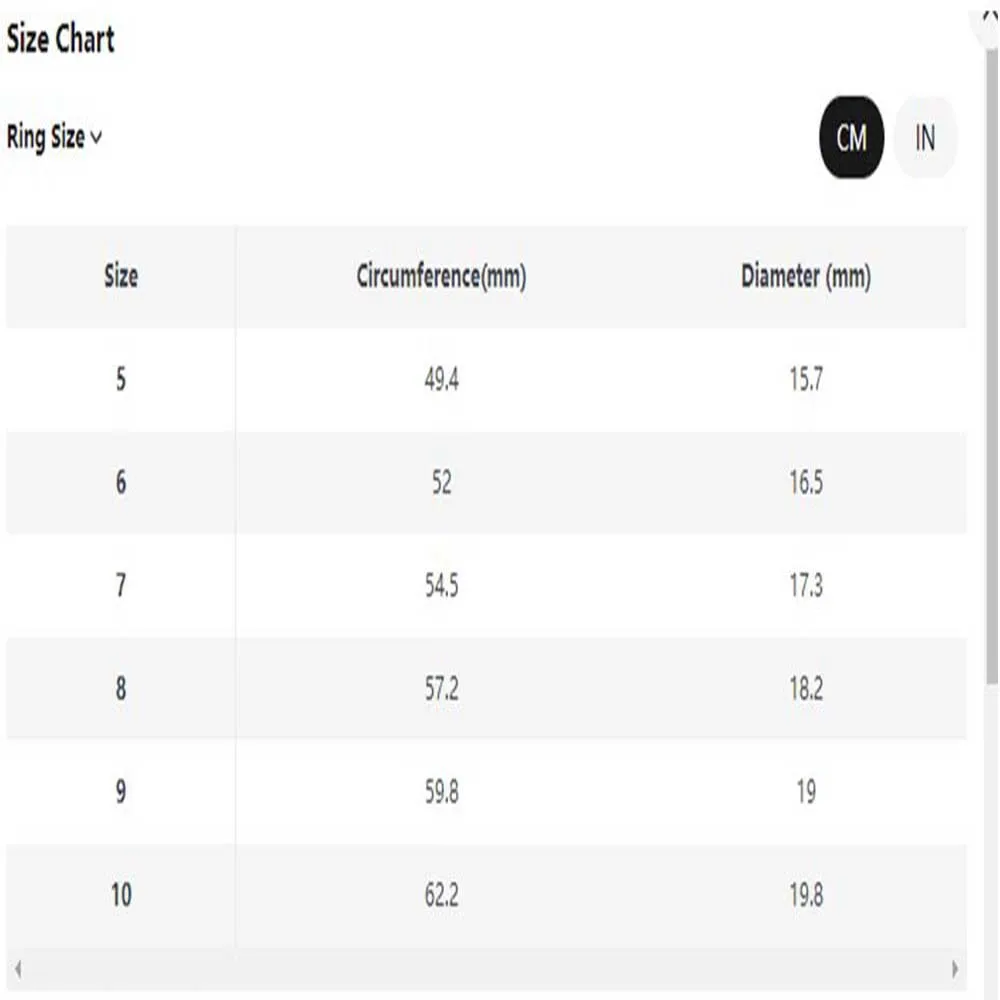Click the vertical scrollbar thumb
The width and height of the screenshot is (1000, 1000).
point(992,367)
